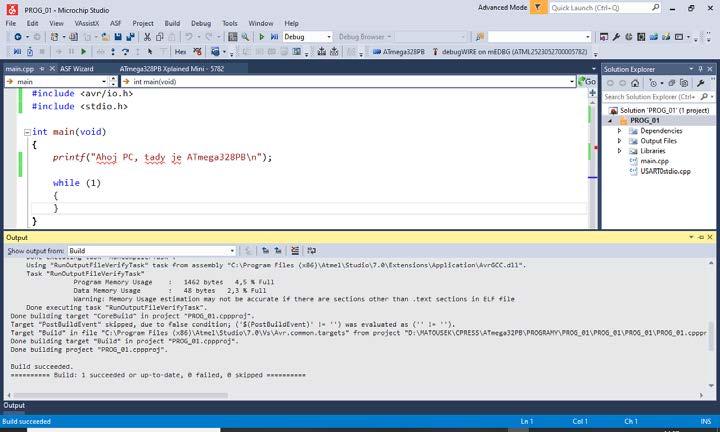The width and height of the screenshot is (720, 432).
Task: Click 'Build succeeded' status bar text
Action: (26, 421)
